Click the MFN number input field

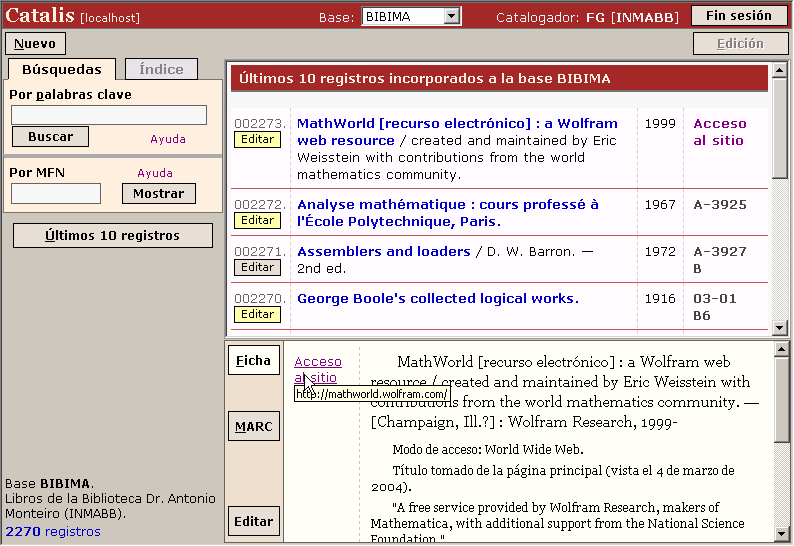[56, 193]
